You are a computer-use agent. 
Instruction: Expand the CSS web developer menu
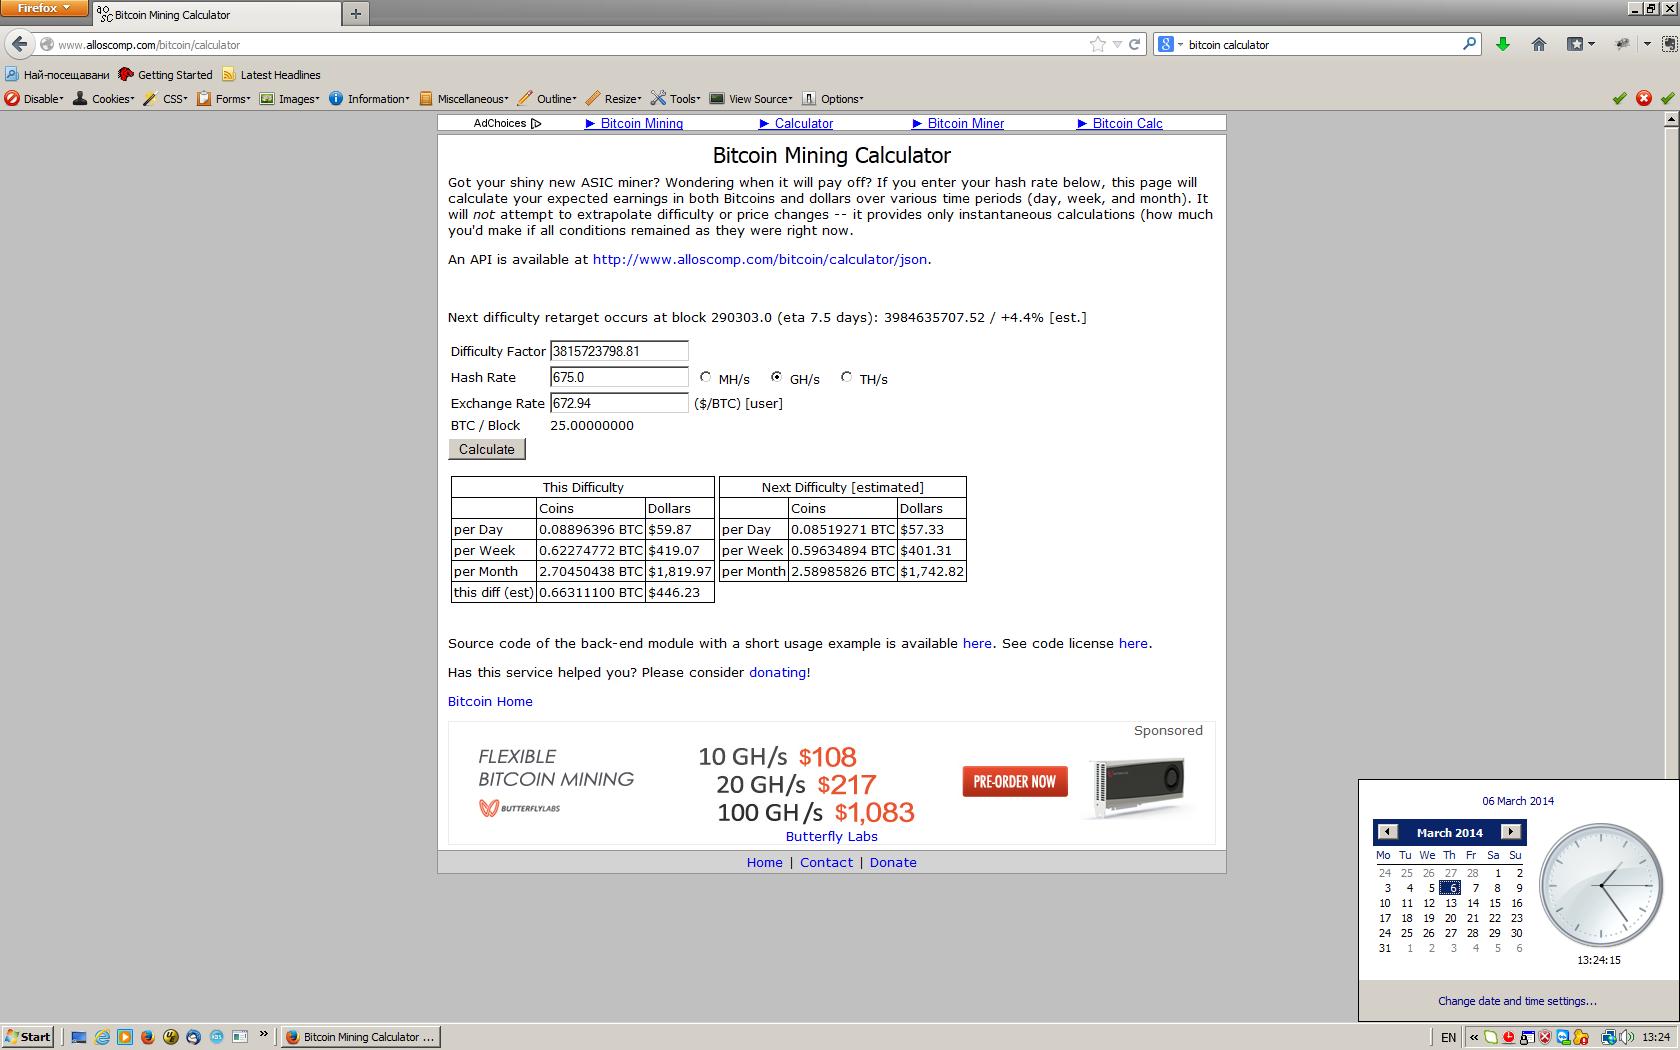coord(165,98)
